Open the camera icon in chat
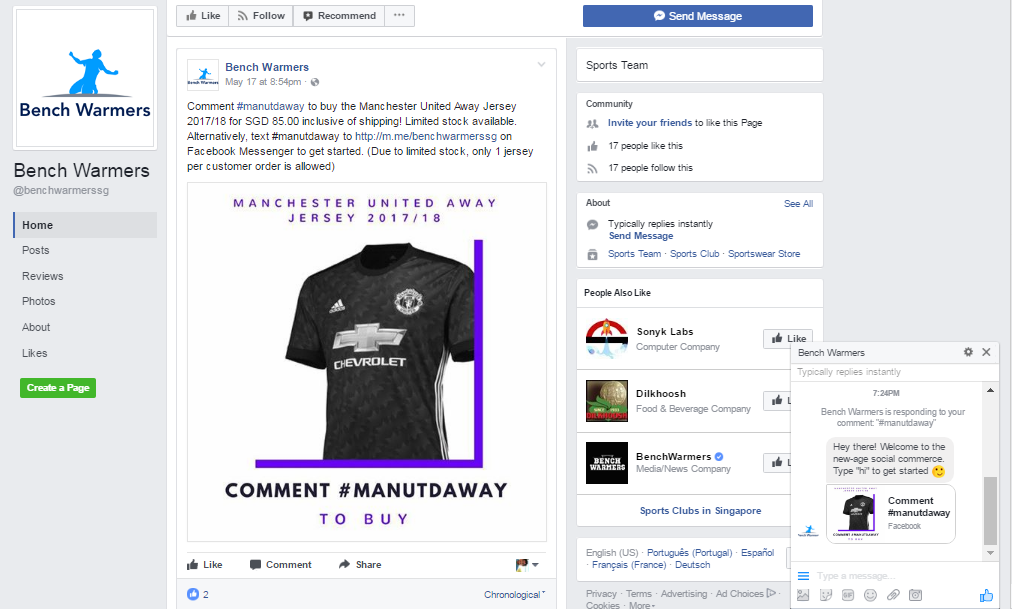Image resolution: width=1012 pixels, height=609 pixels. 915,595
